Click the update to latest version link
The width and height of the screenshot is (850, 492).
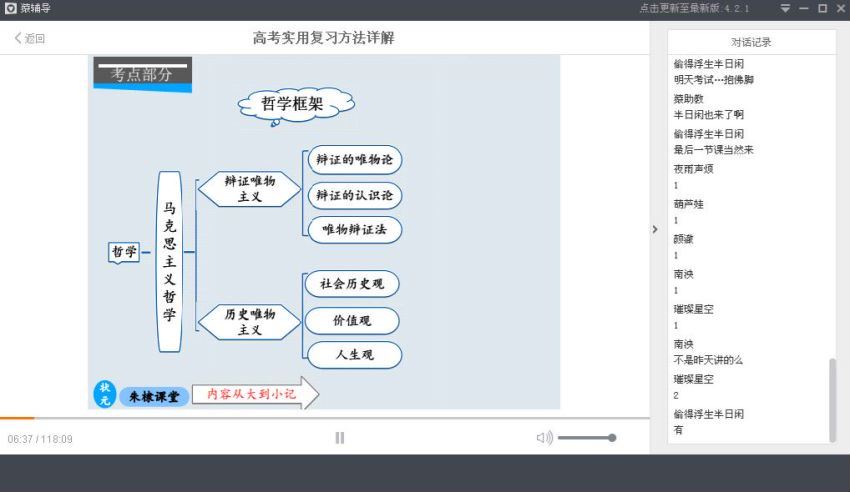coord(693,8)
